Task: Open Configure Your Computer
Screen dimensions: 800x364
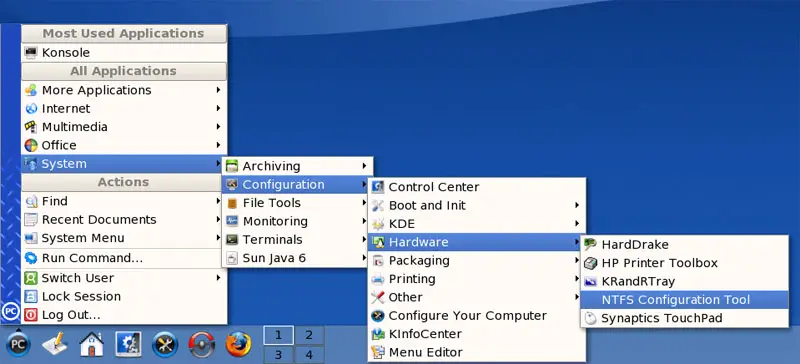Action: (477, 316)
